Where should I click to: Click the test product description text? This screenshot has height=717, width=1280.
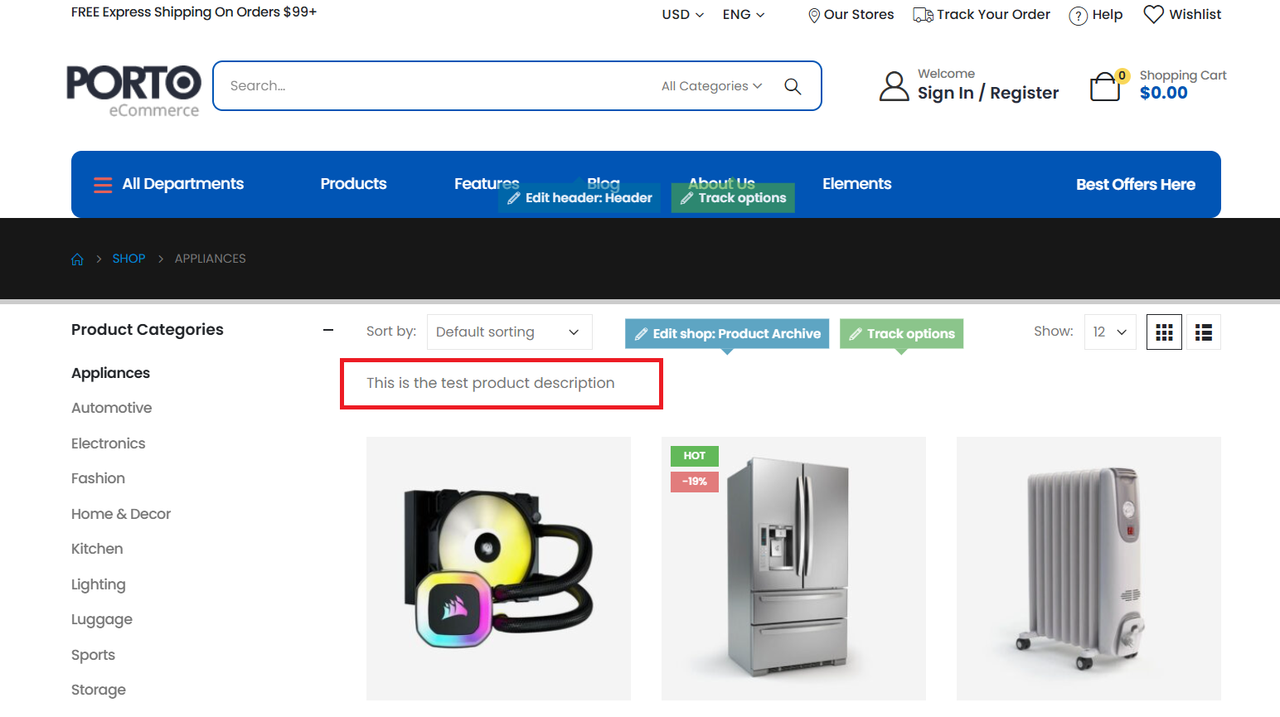coord(490,383)
